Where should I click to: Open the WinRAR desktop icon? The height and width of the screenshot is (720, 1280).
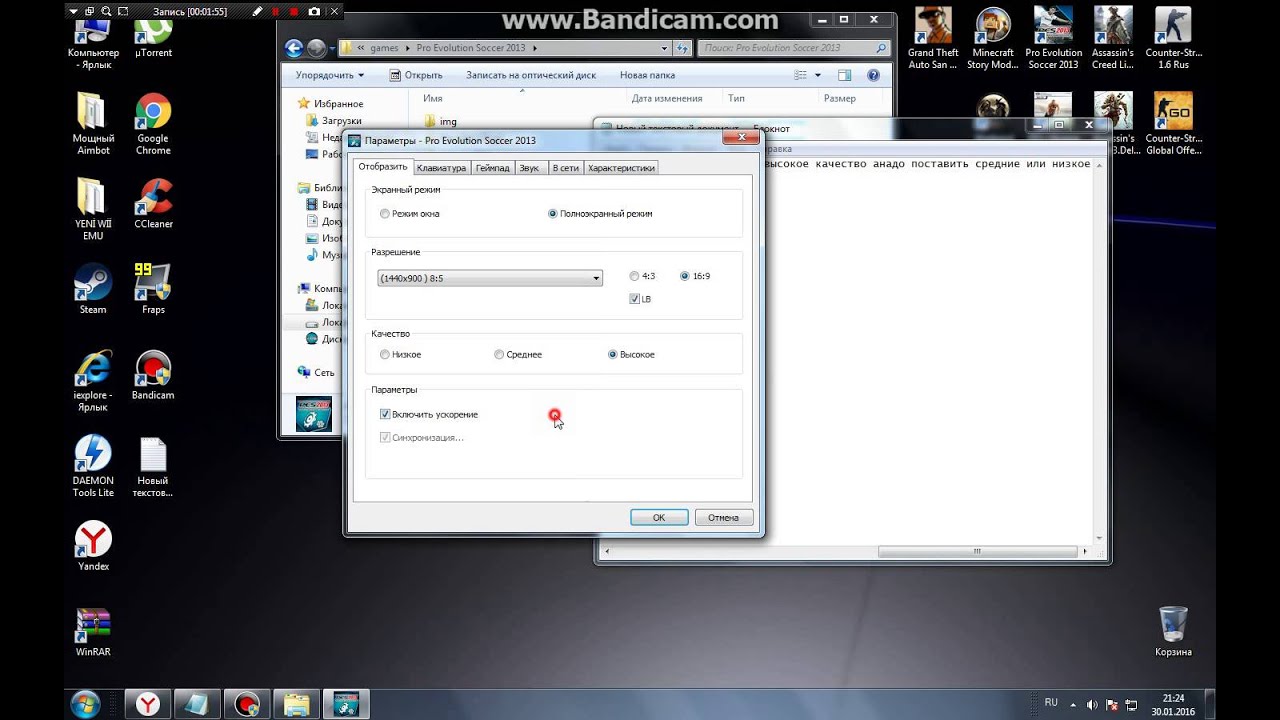click(93, 632)
